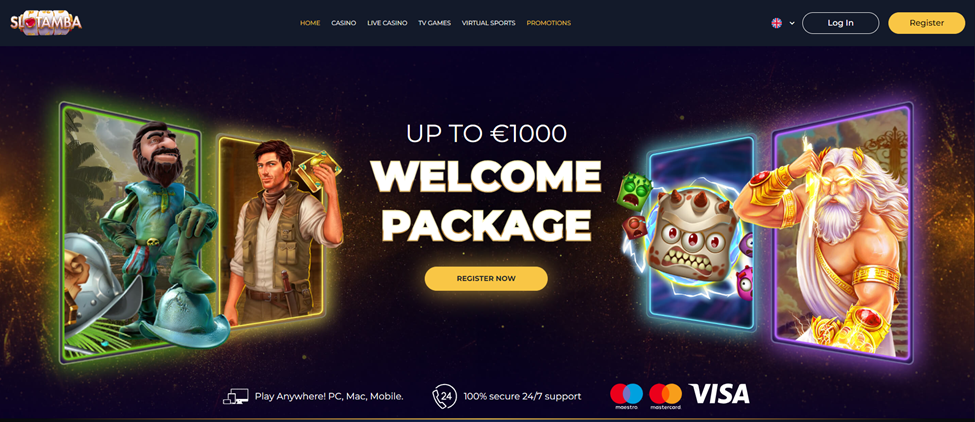Open the Casino menu item
The image size is (975, 422).
coord(344,23)
